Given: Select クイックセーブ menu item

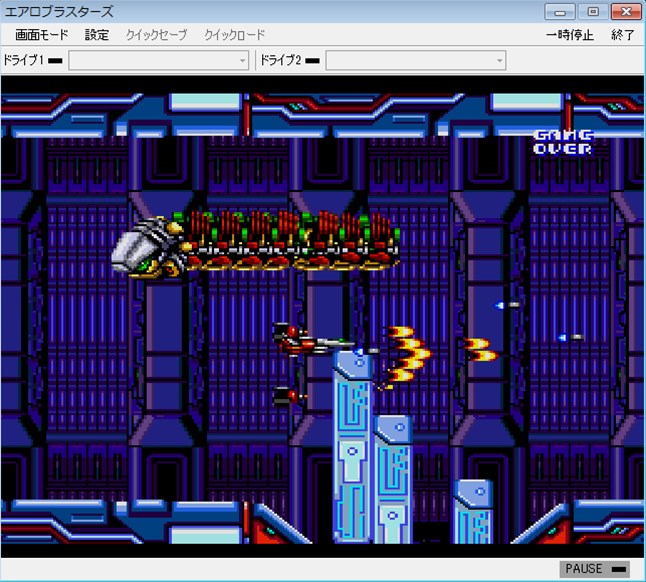Looking at the screenshot, I should click(x=156, y=35).
